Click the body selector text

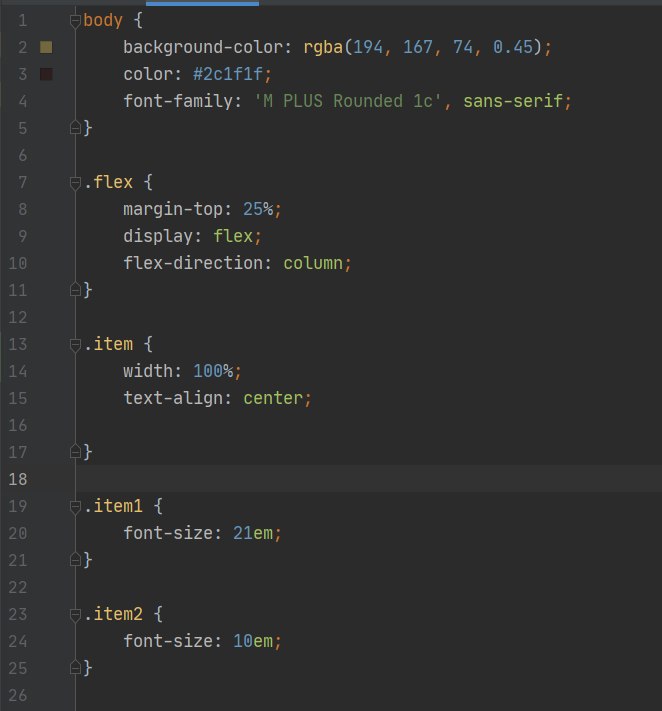(x=103, y=21)
